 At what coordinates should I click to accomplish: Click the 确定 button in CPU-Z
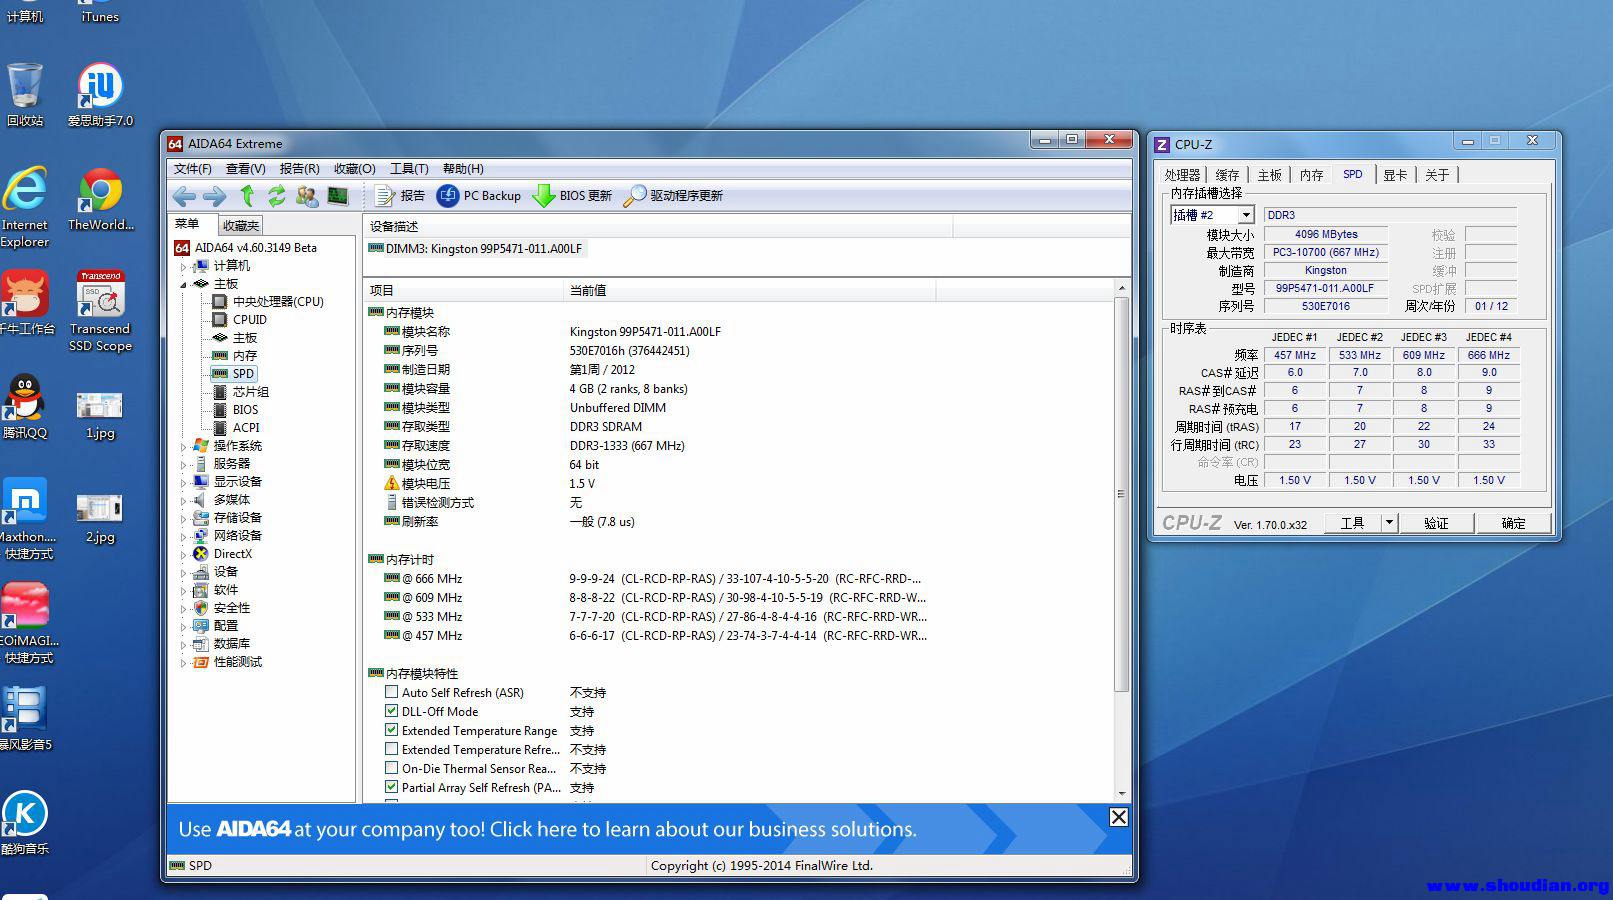click(1513, 523)
